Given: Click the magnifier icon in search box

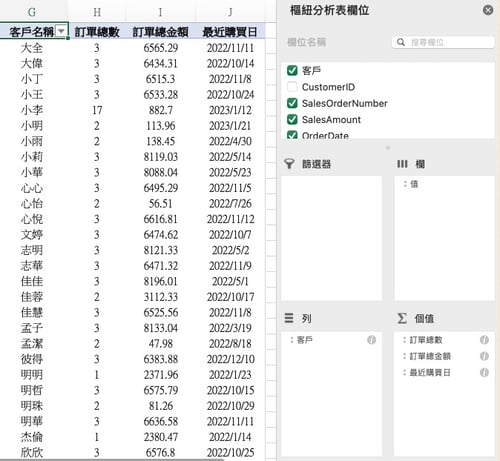Looking at the screenshot, I should click(x=401, y=42).
